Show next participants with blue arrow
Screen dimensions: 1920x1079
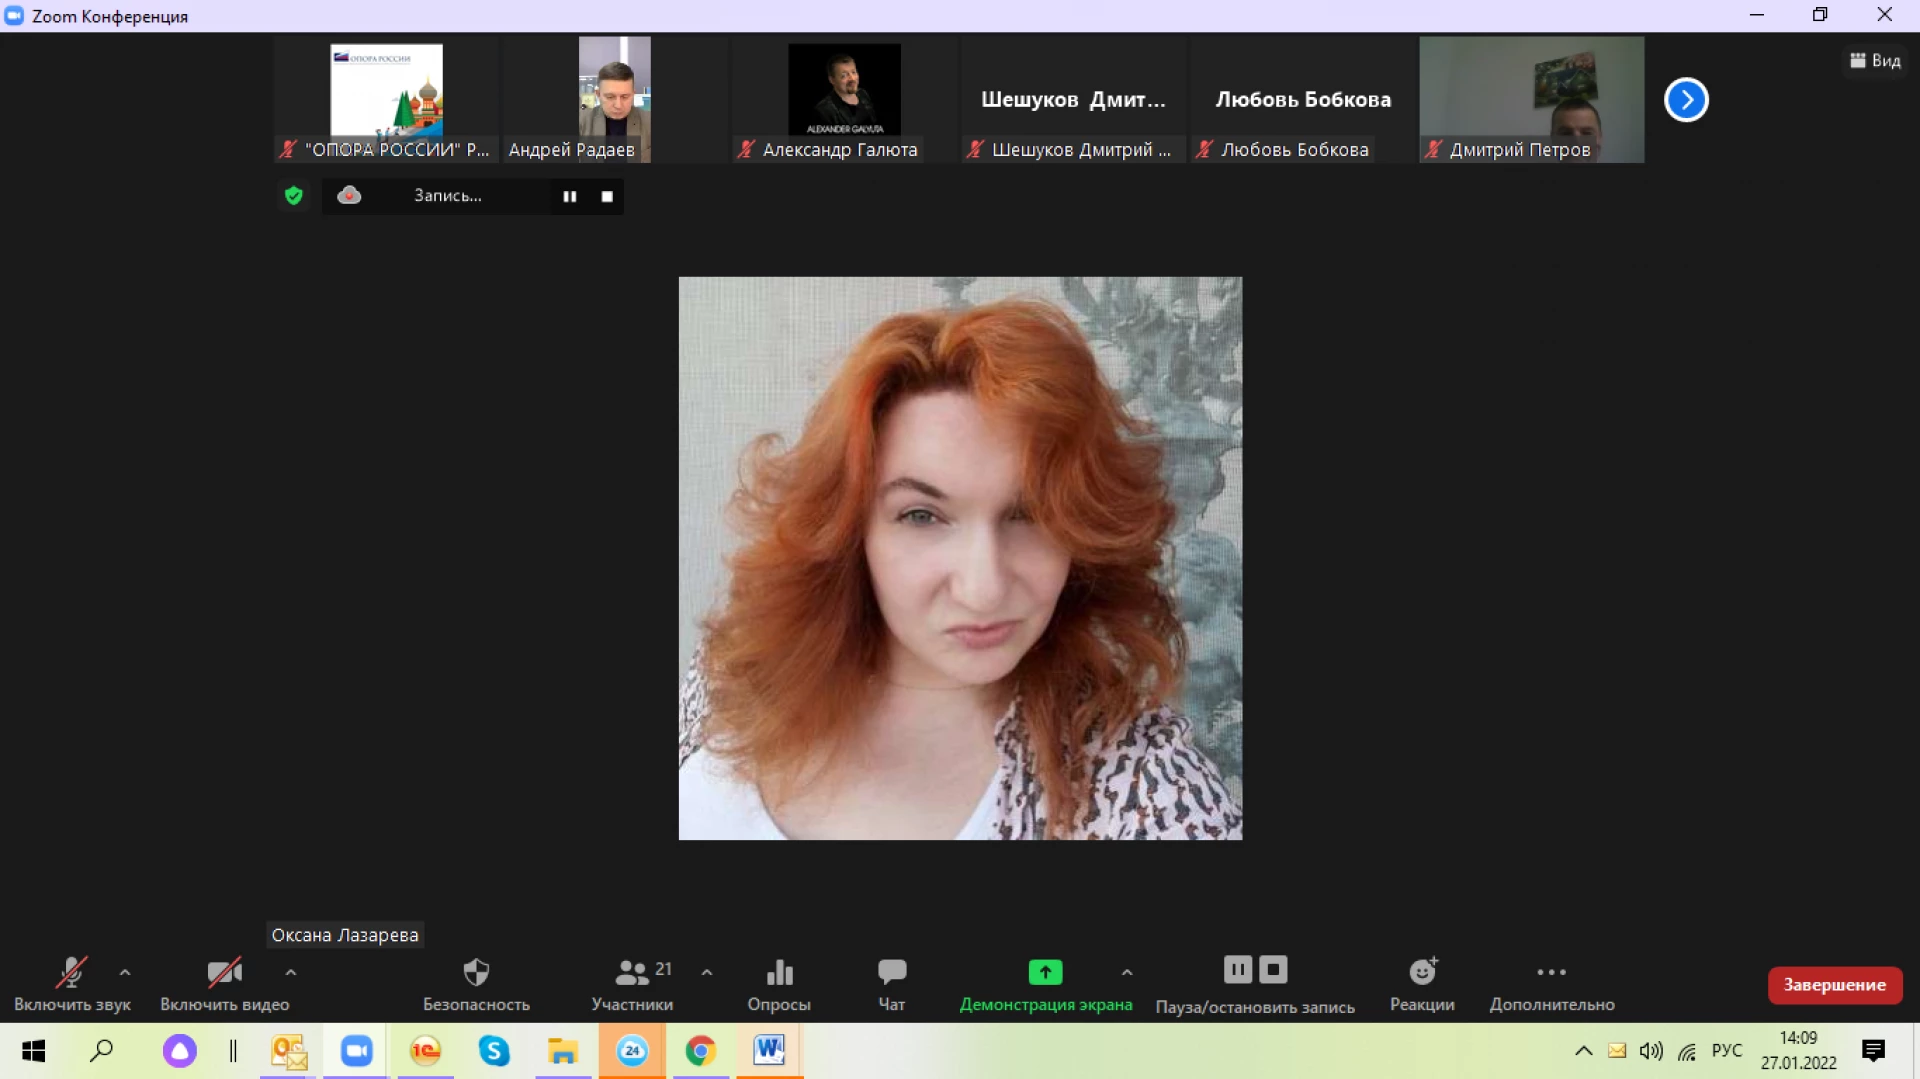[x=1686, y=99]
